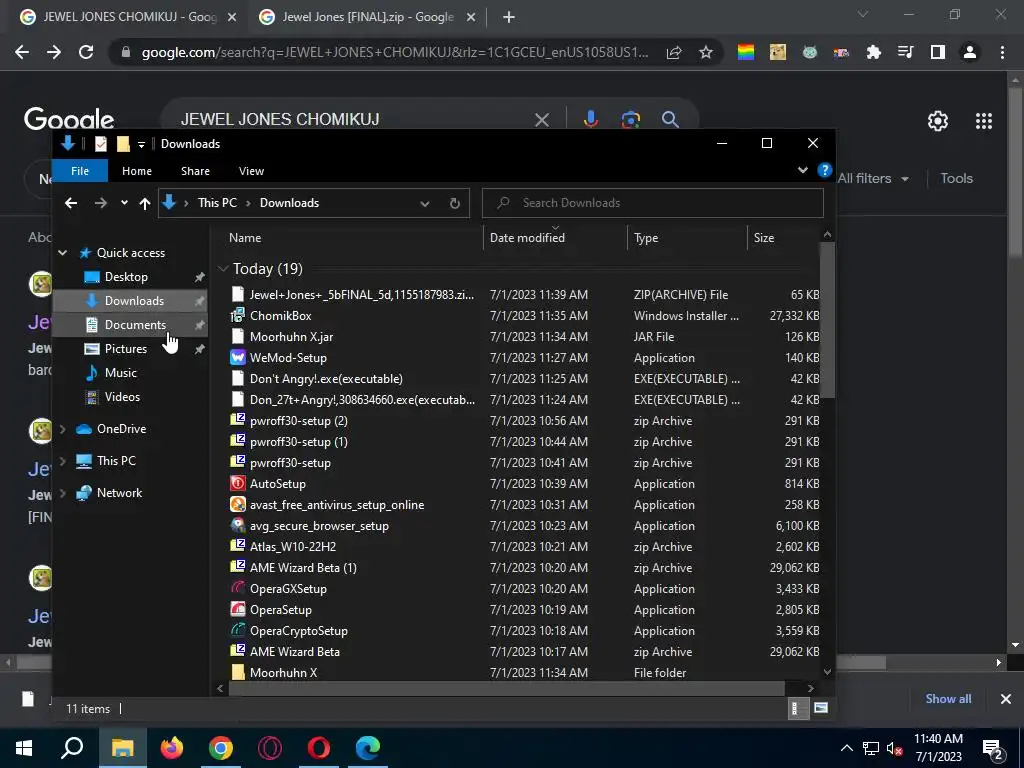Open the address bar history dropdown
The width and height of the screenshot is (1024, 768).
point(424,203)
